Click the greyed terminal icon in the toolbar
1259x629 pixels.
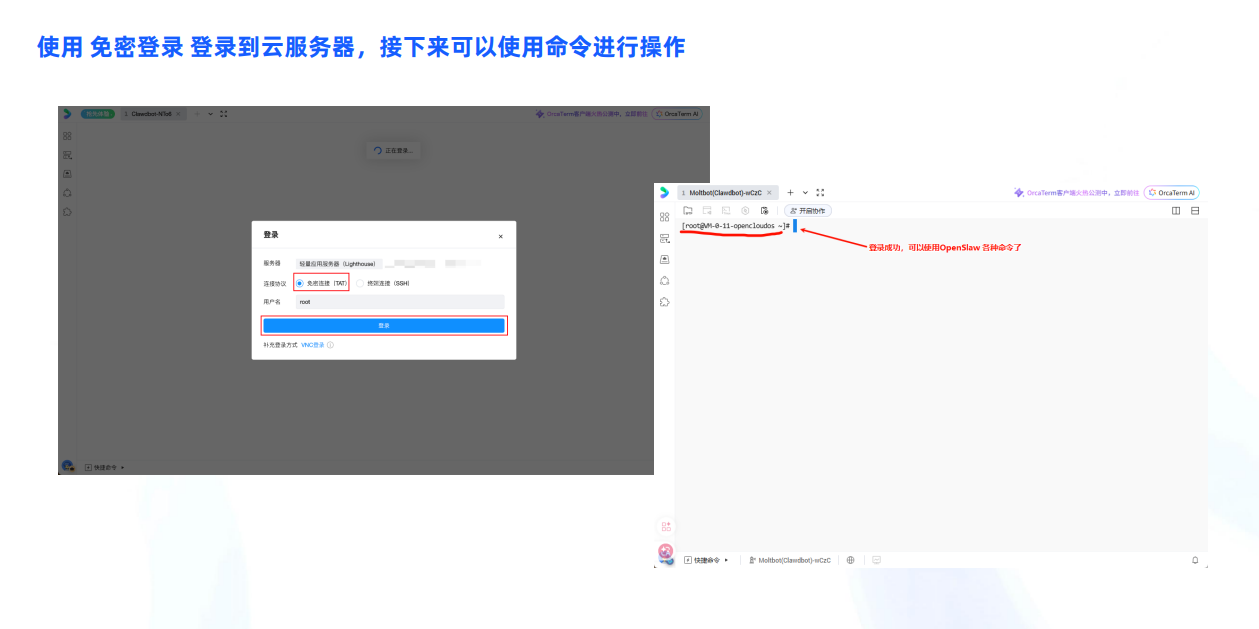click(726, 210)
